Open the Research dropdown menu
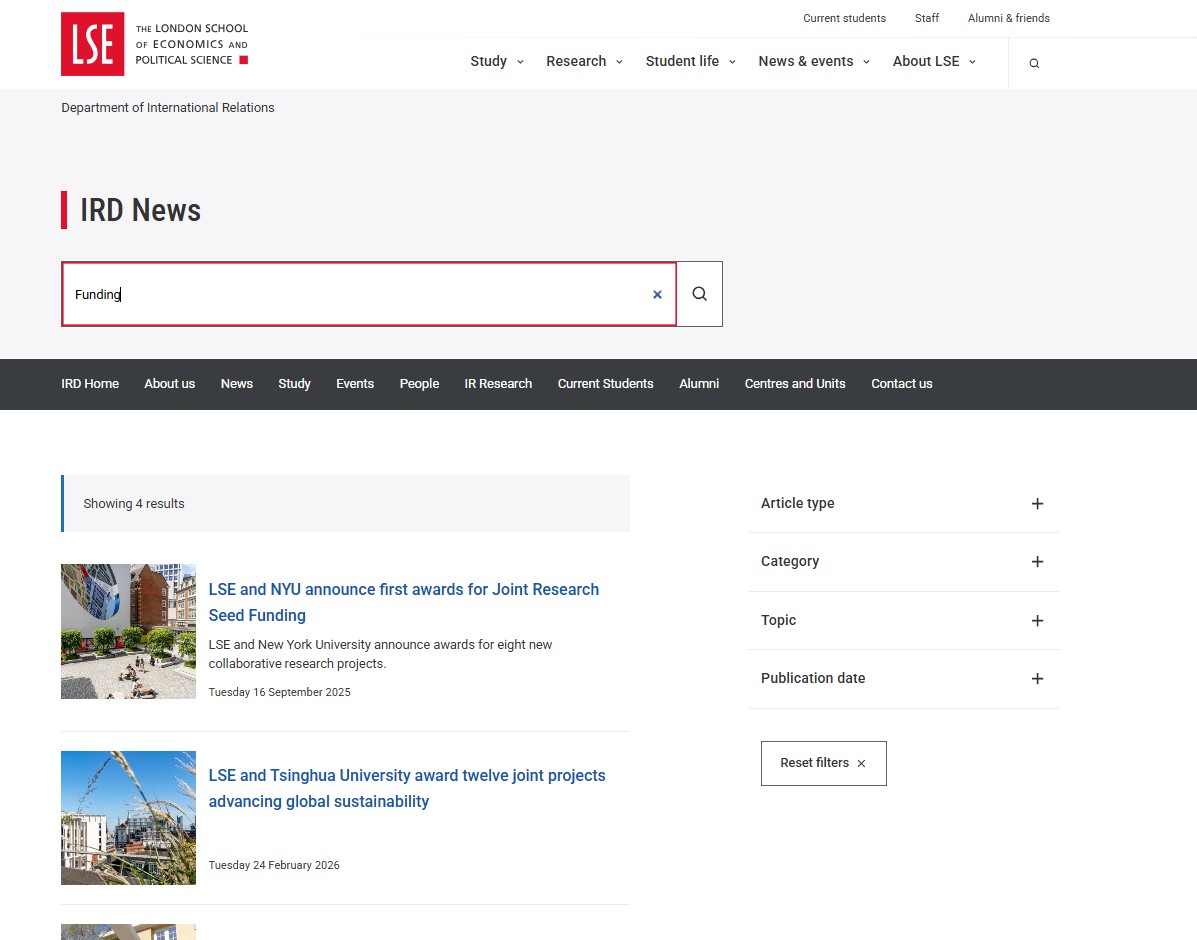 pos(584,61)
